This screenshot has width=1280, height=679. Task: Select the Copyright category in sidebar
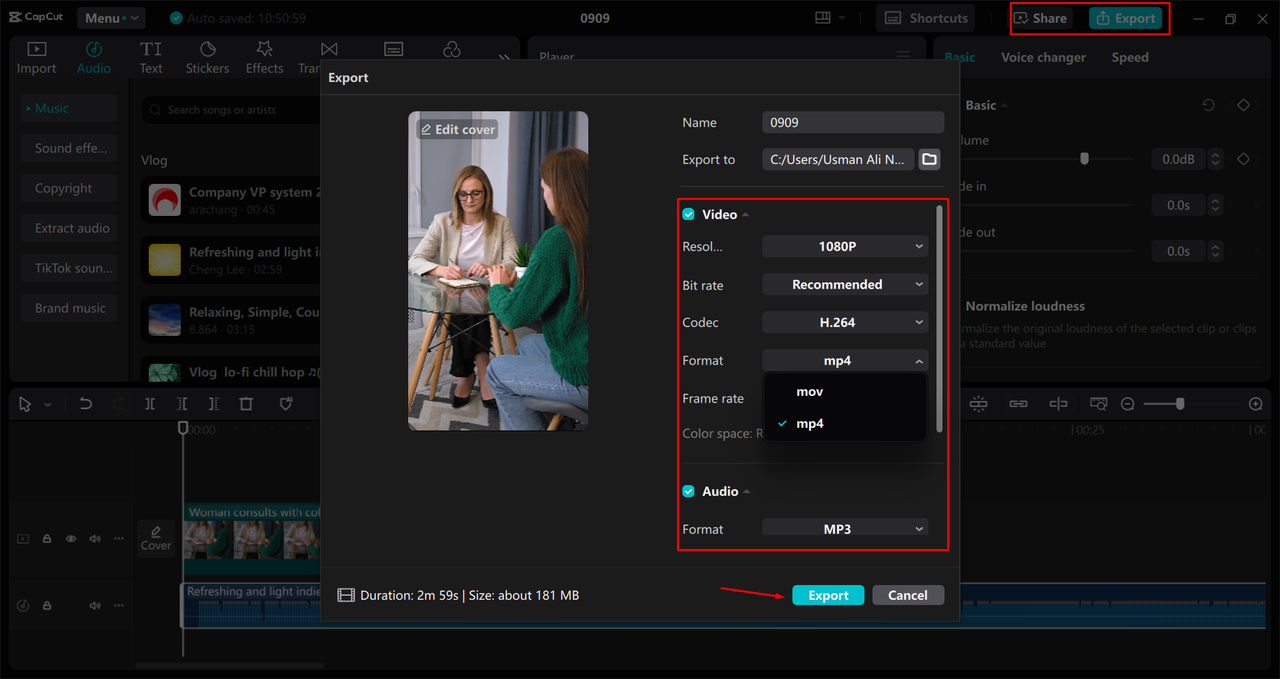(69, 188)
